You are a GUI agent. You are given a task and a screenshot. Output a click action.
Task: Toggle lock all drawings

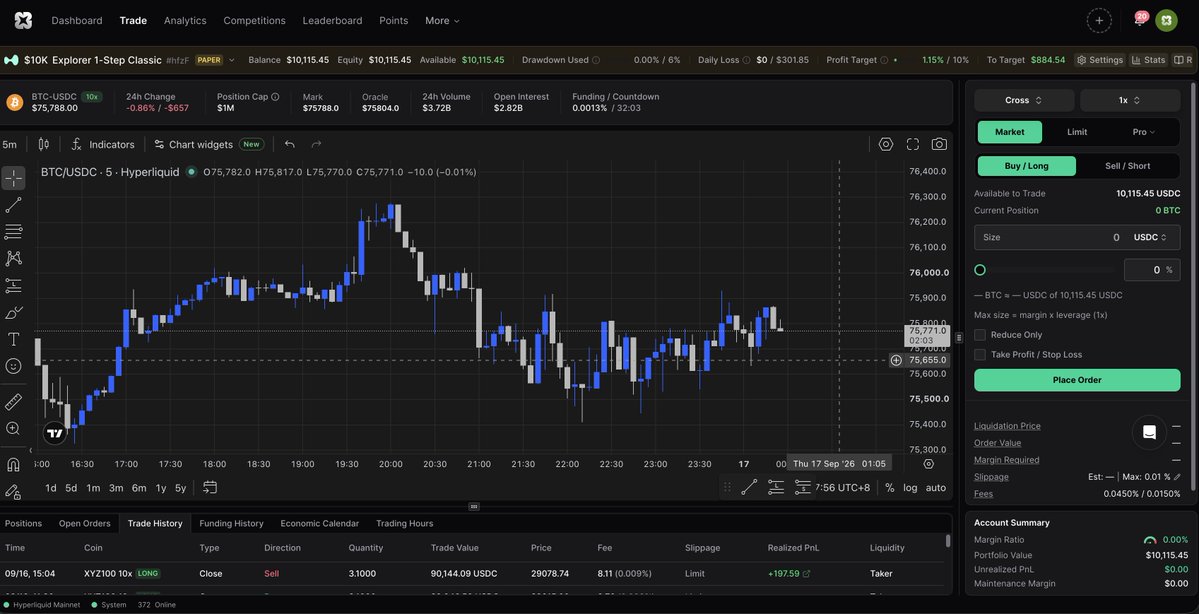[13, 491]
